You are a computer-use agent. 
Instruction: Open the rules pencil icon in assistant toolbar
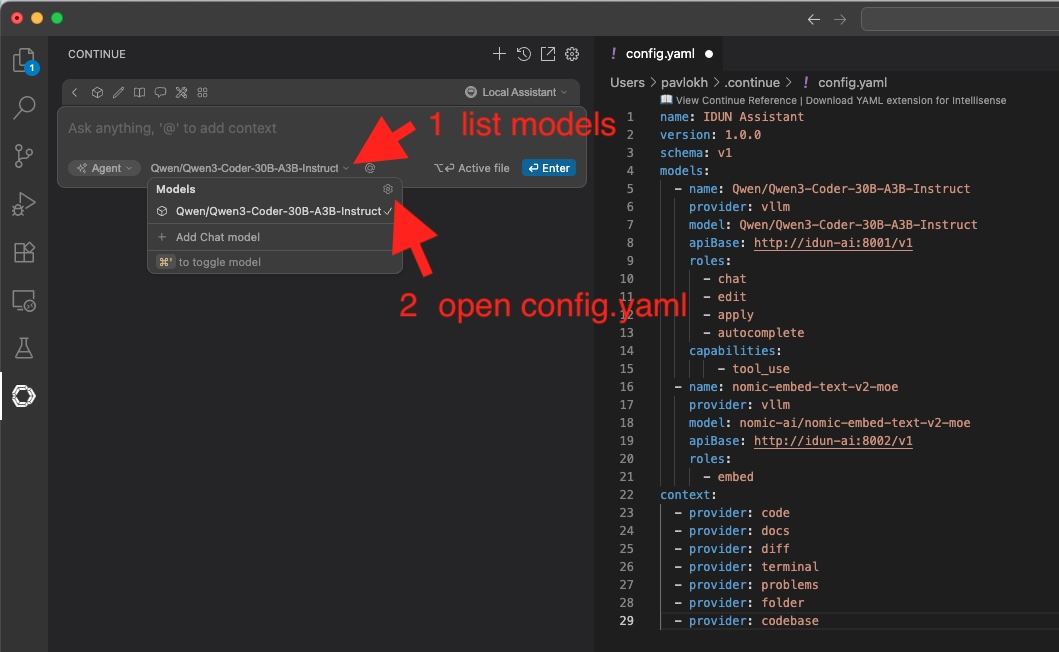tap(118, 93)
